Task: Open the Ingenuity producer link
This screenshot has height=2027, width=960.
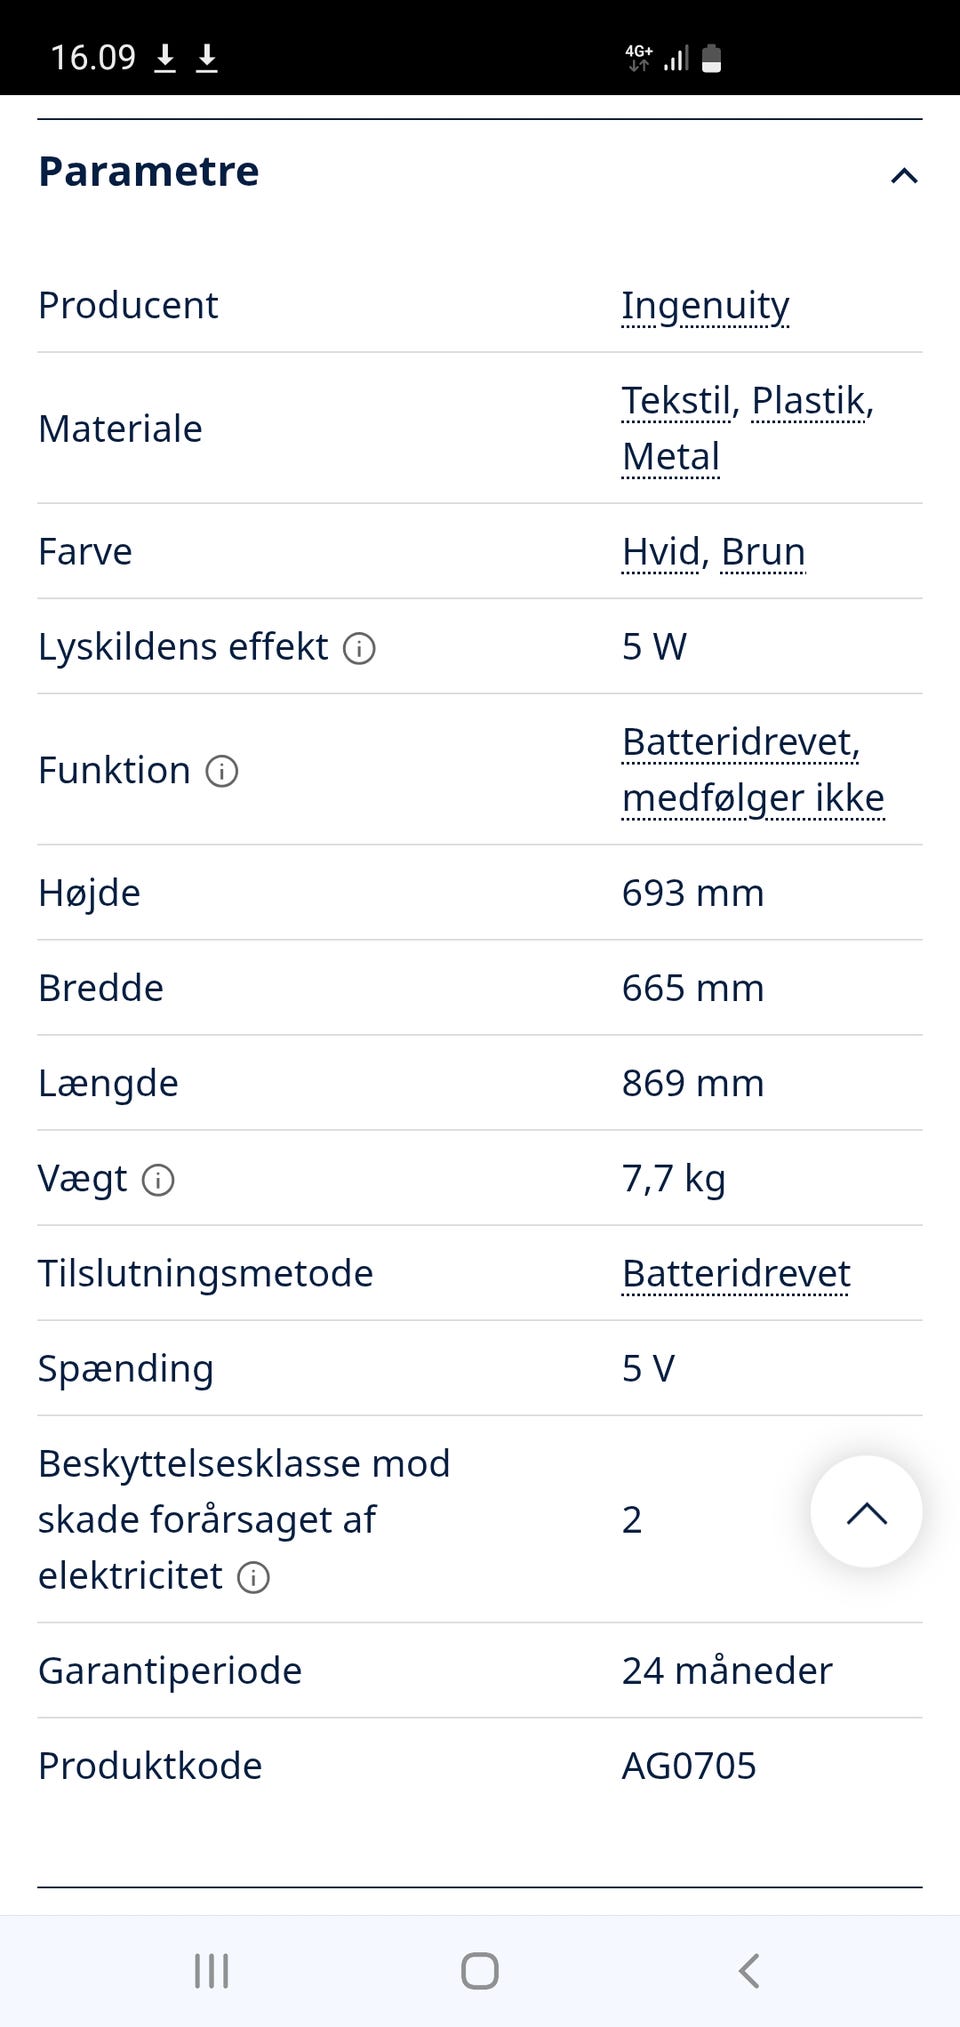Action: (705, 306)
